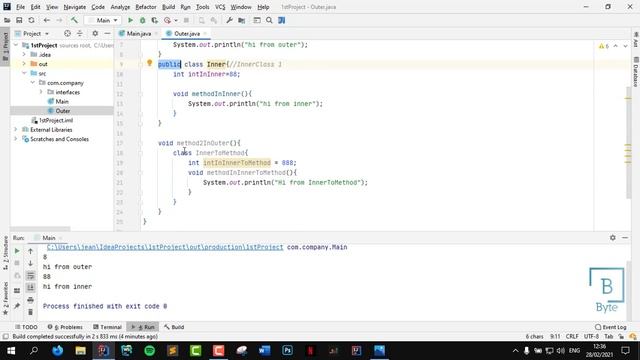Image resolution: width=640 pixels, height=360 pixels.
Task: Expand the .idea folder
Action: point(24,55)
